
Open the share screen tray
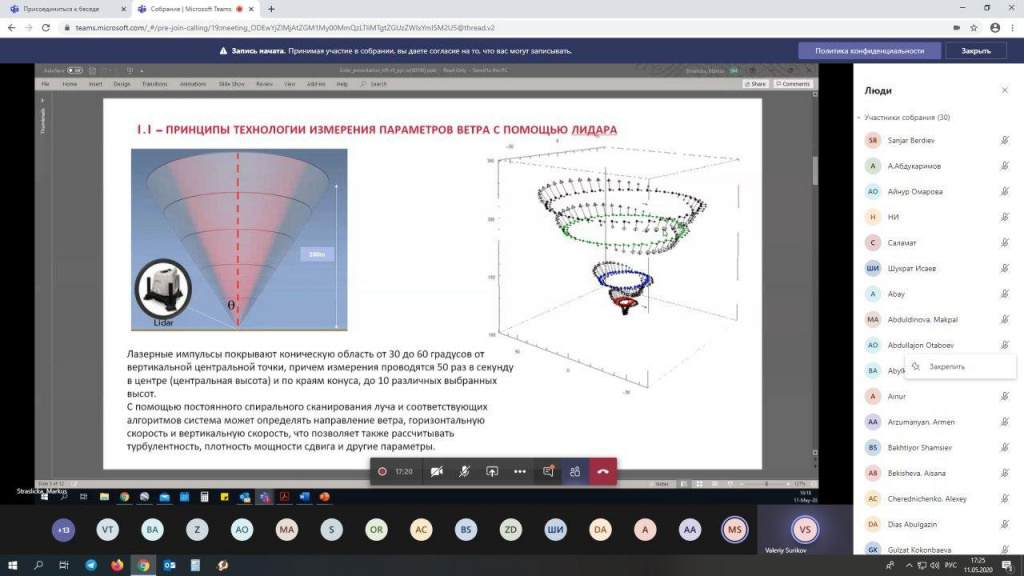pyautogui.click(x=492, y=471)
